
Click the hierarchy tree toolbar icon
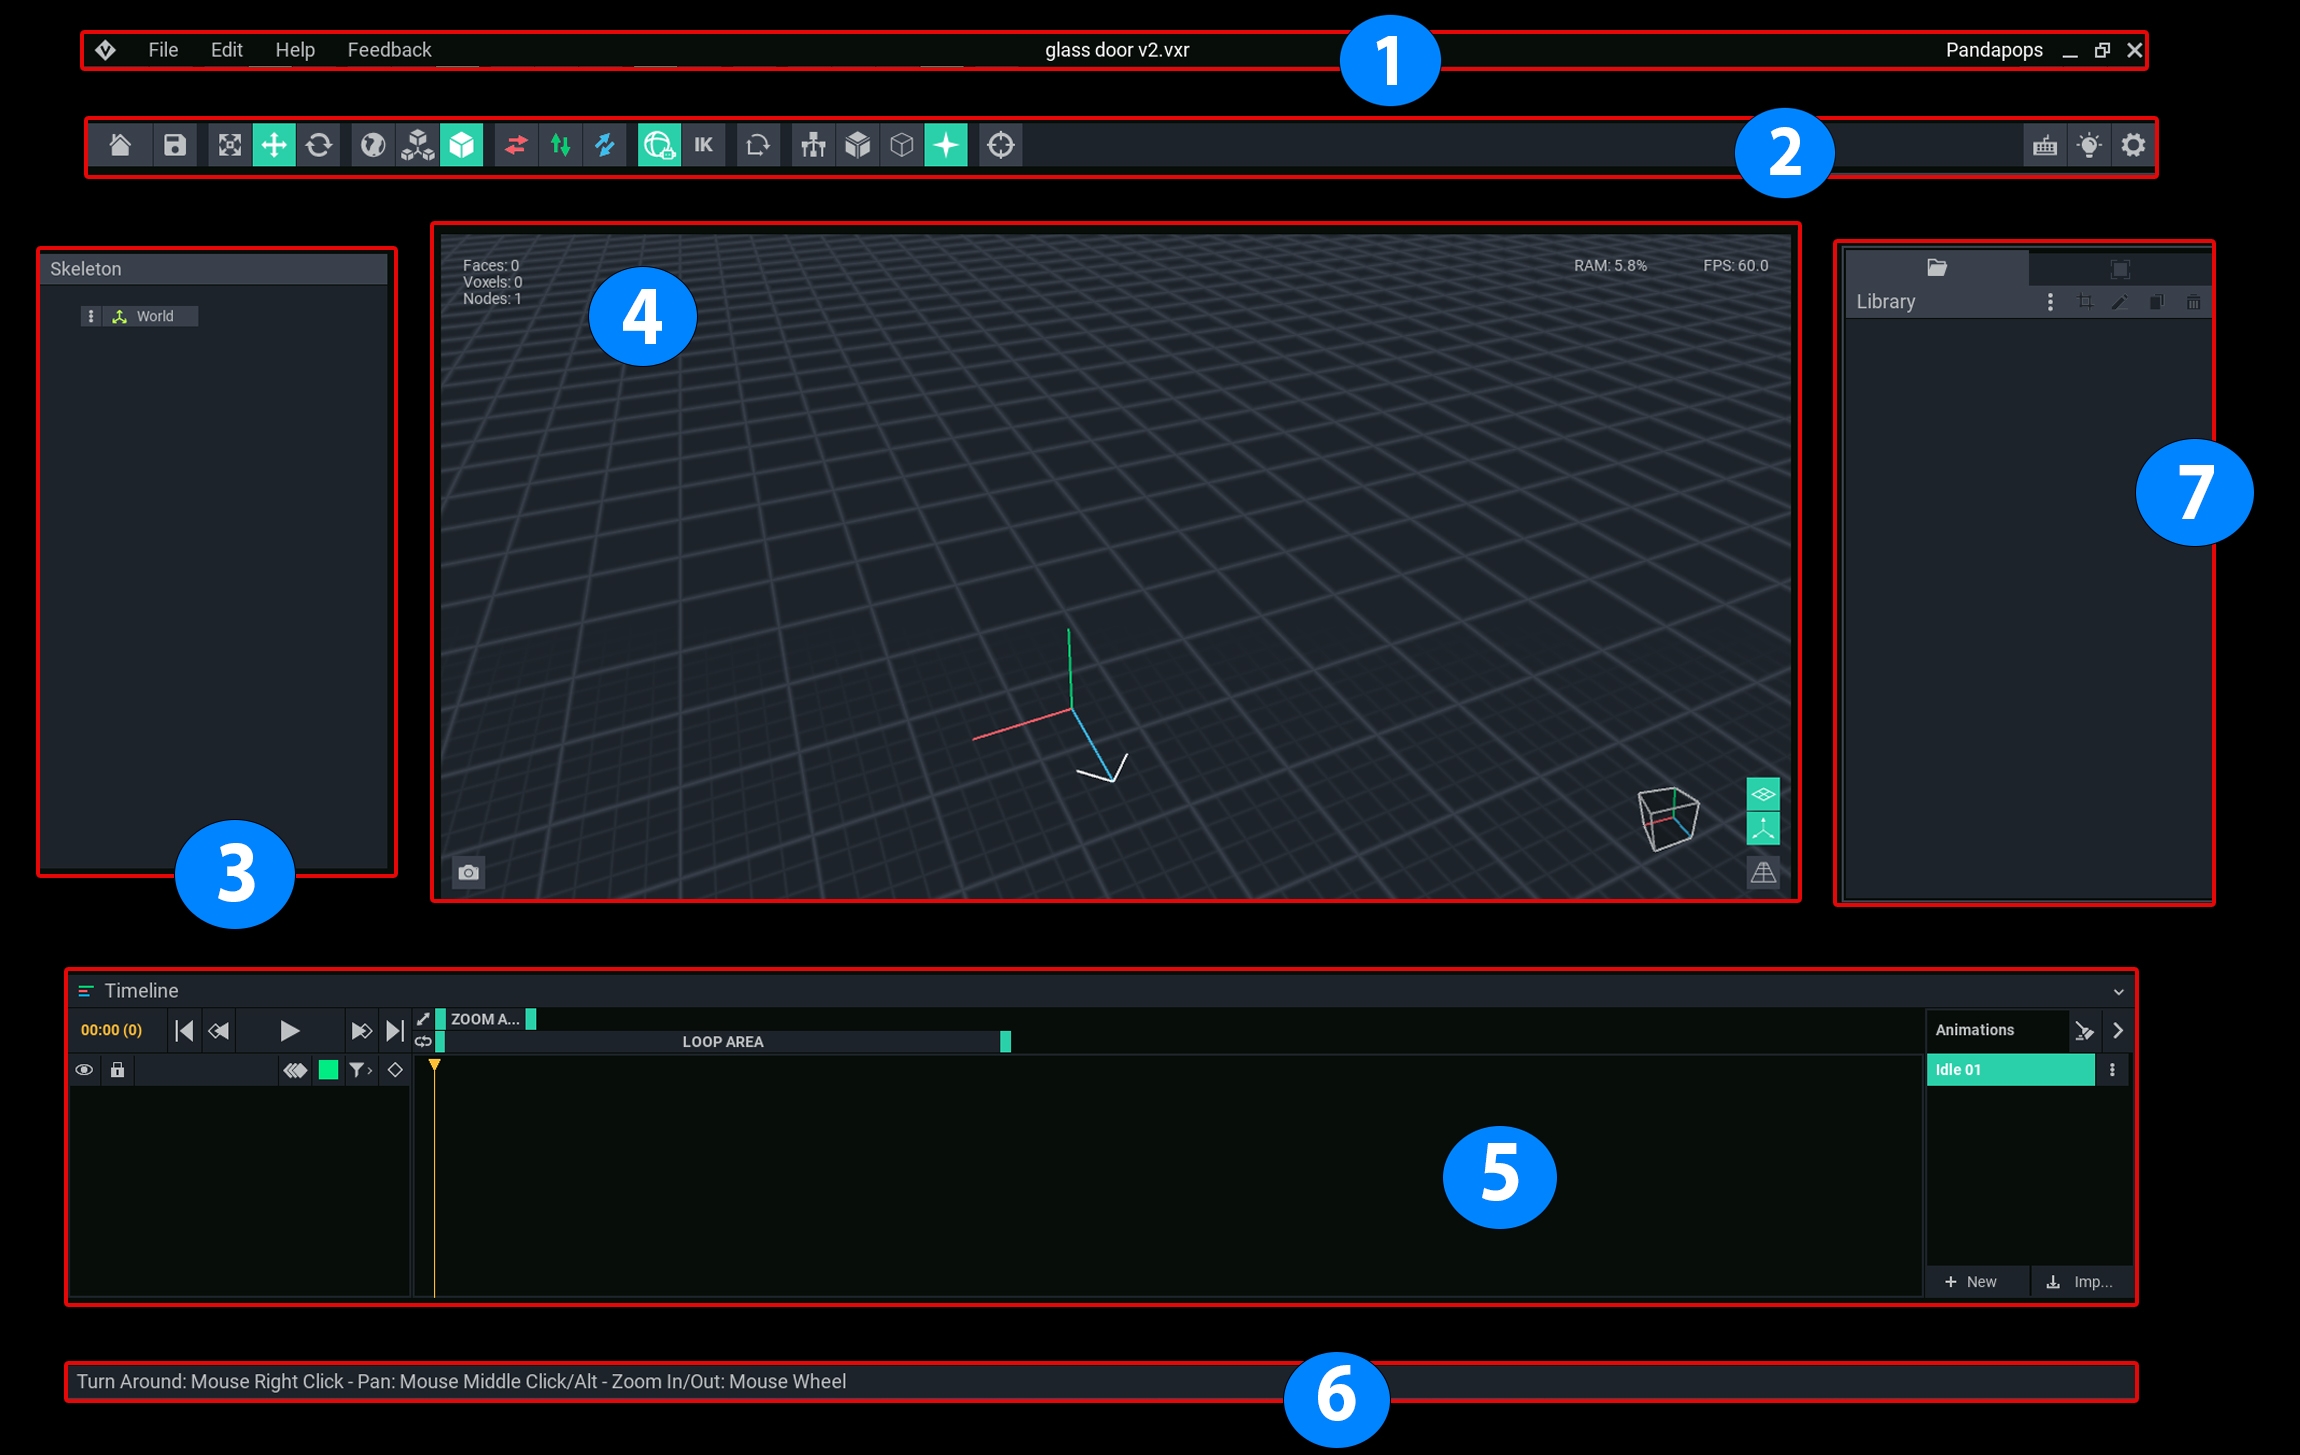(813, 145)
